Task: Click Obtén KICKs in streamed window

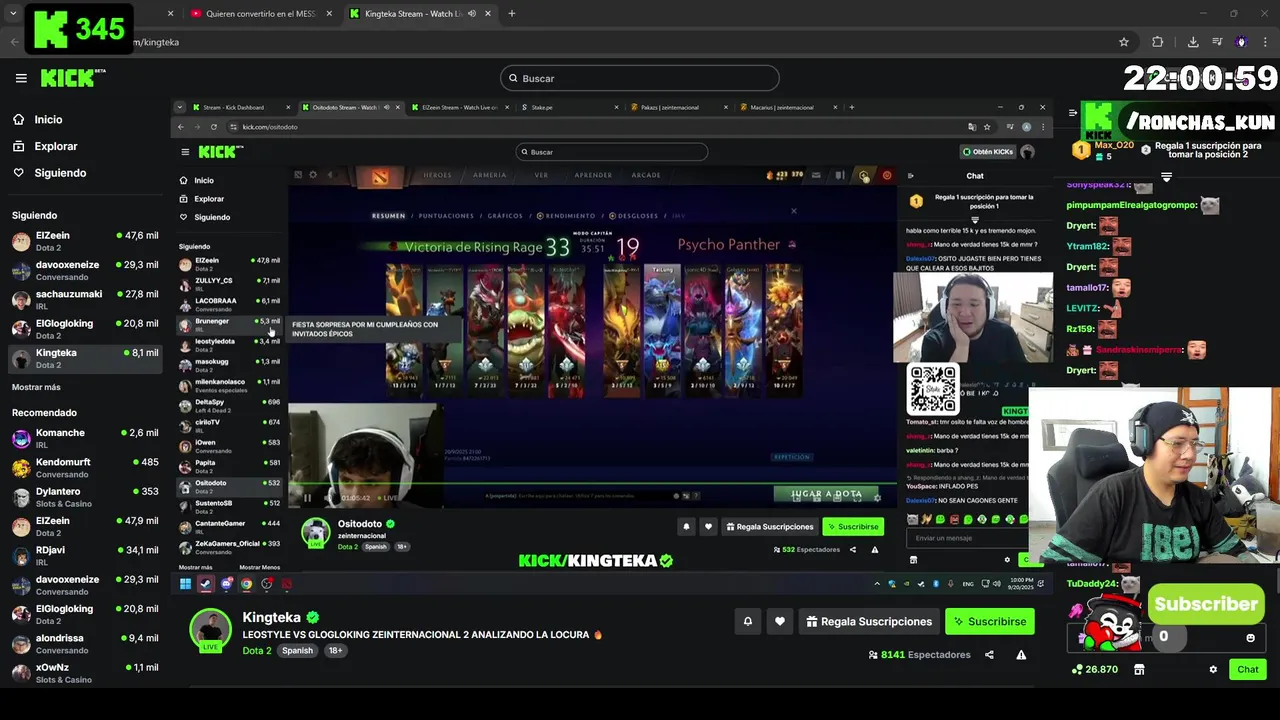Action: [988, 152]
